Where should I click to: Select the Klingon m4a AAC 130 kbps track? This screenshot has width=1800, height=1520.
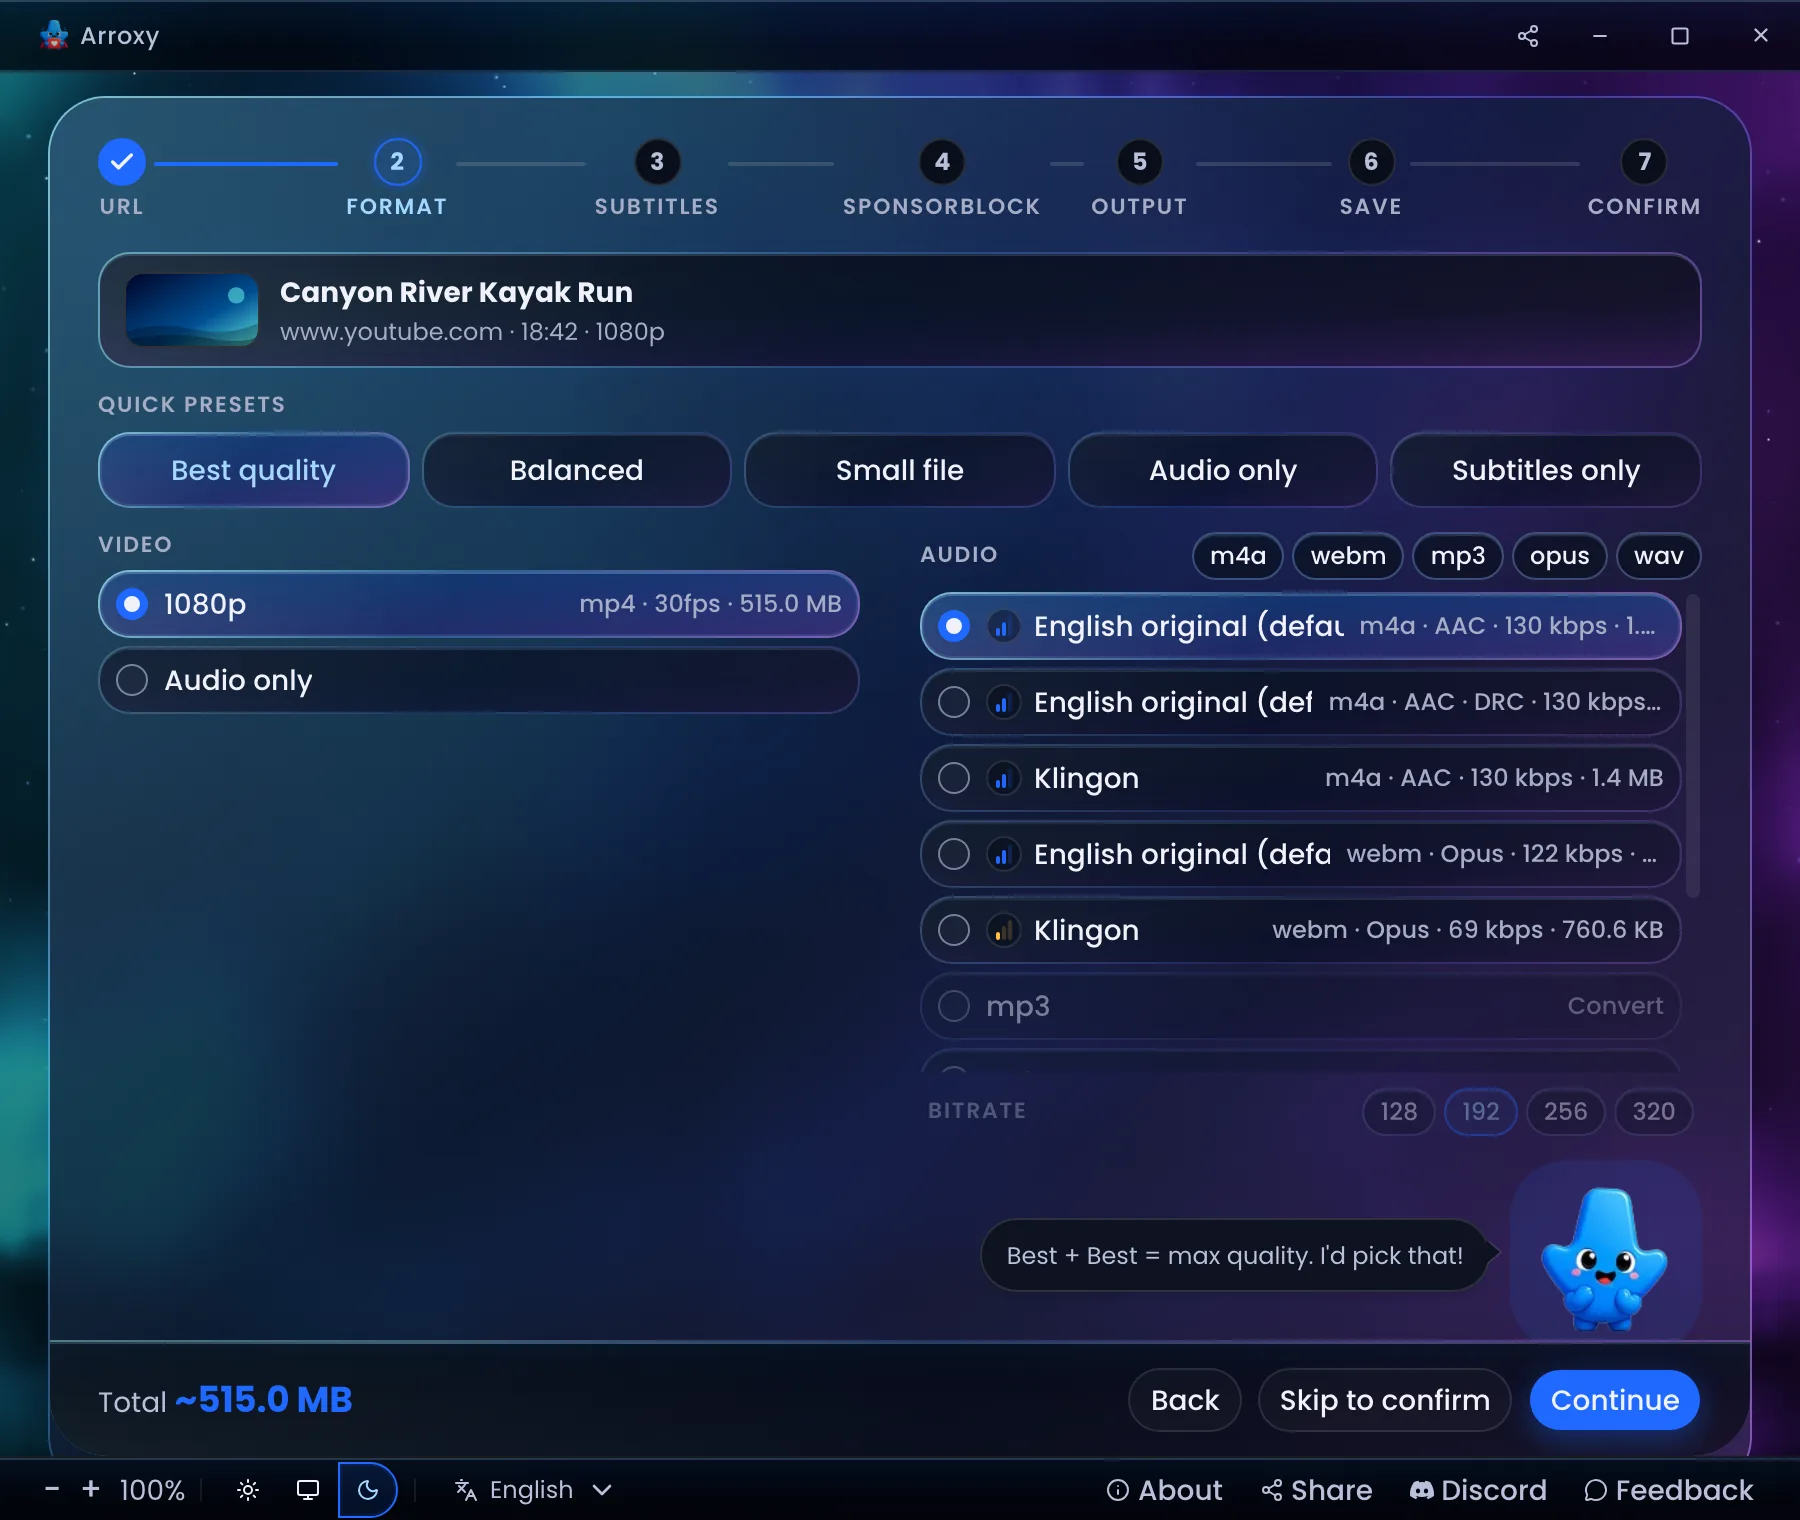point(1300,778)
